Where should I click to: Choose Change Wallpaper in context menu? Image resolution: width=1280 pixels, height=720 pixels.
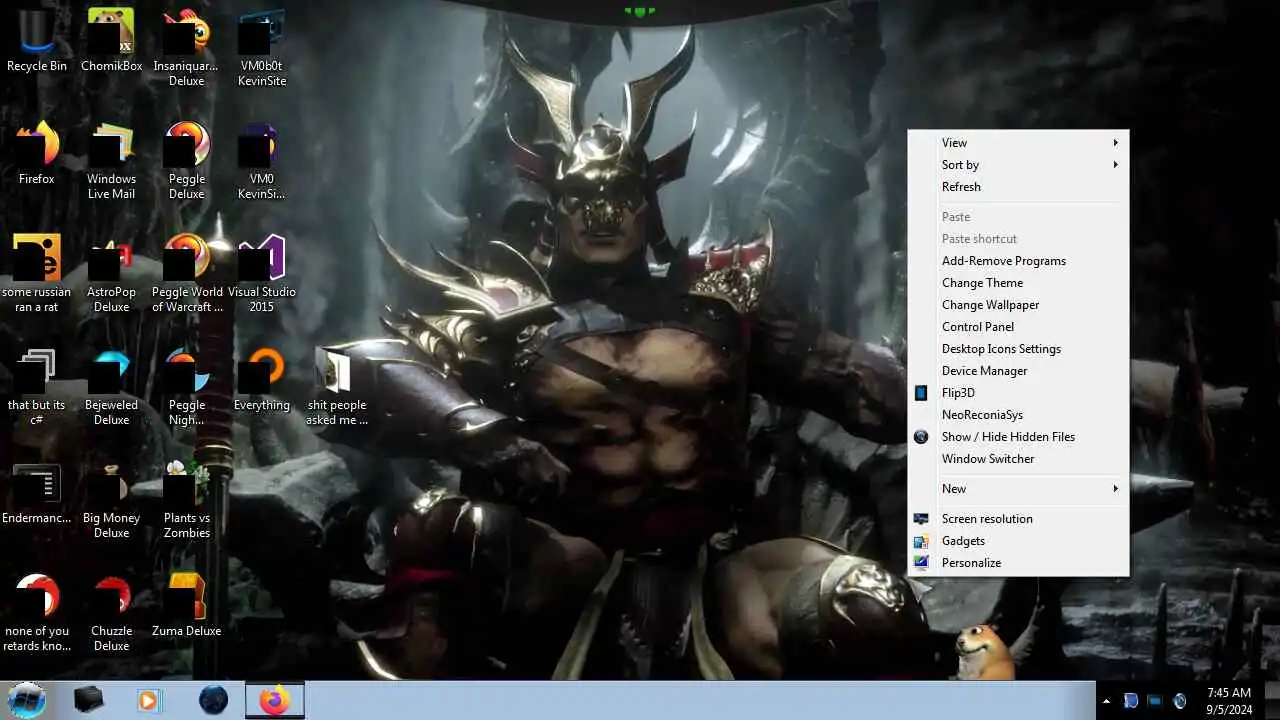click(1018, 305)
